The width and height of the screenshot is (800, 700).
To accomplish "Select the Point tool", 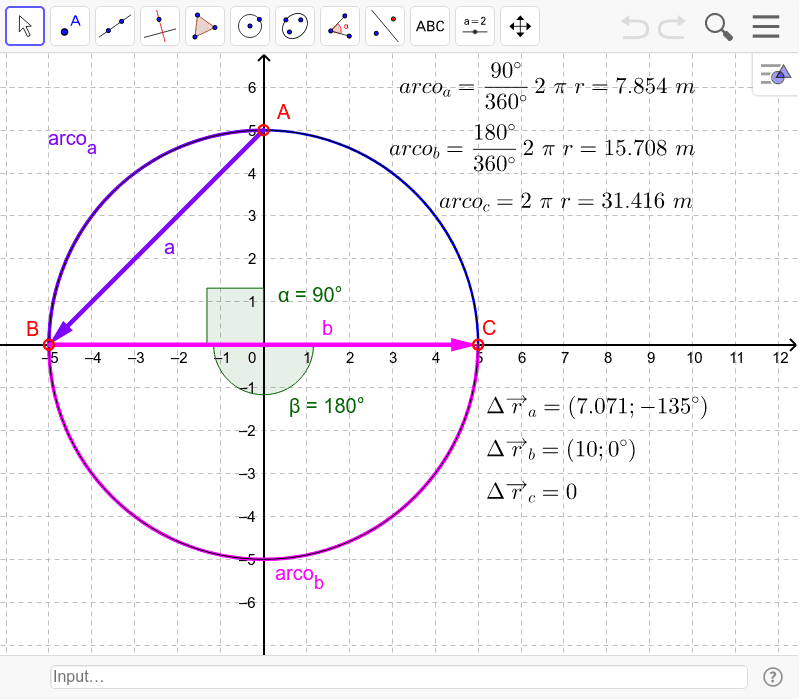I will pos(70,26).
